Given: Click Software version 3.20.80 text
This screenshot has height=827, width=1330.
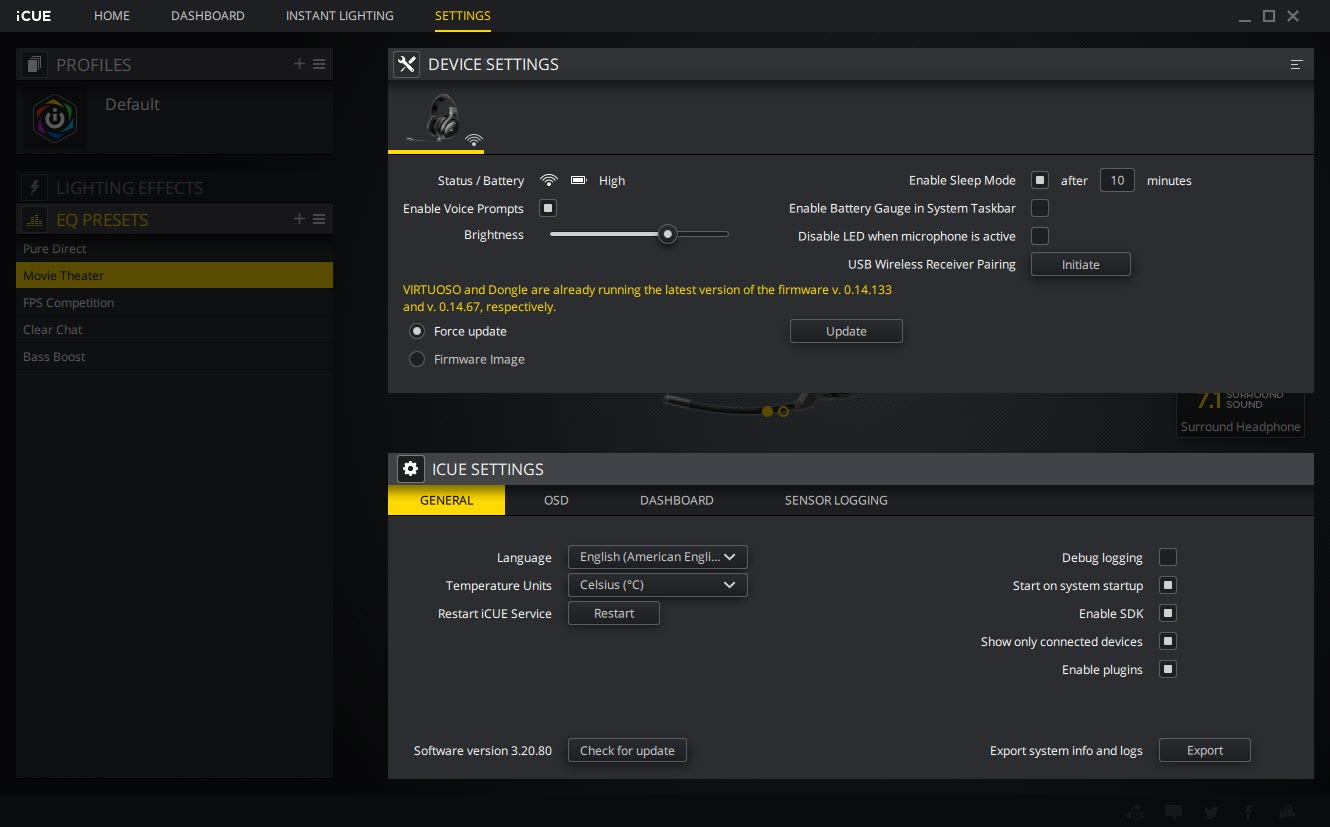Looking at the screenshot, I should click(x=483, y=750).
